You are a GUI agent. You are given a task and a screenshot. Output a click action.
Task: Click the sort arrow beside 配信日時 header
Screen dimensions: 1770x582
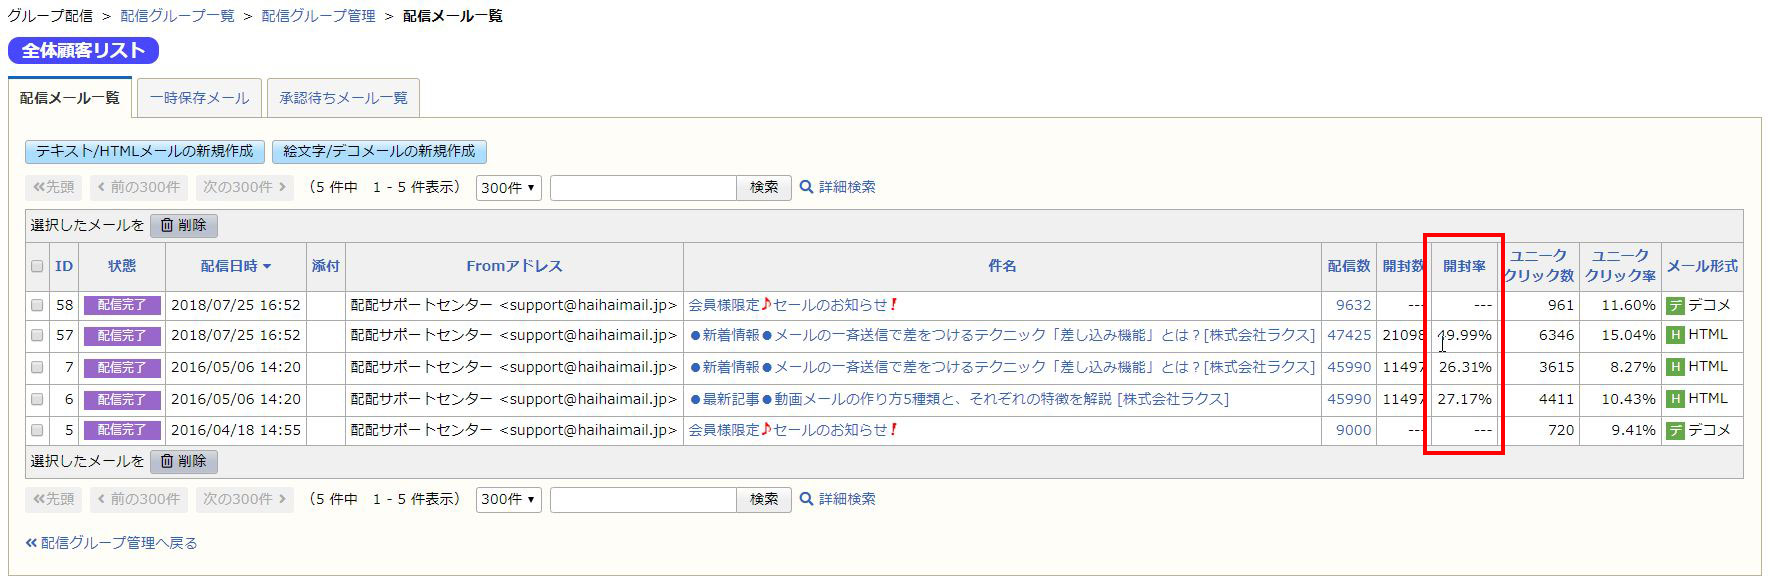[267, 267]
